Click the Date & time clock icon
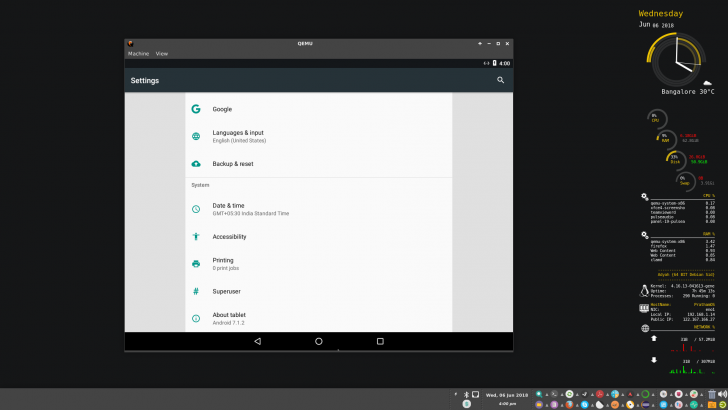This screenshot has width=728, height=410. (x=196, y=208)
